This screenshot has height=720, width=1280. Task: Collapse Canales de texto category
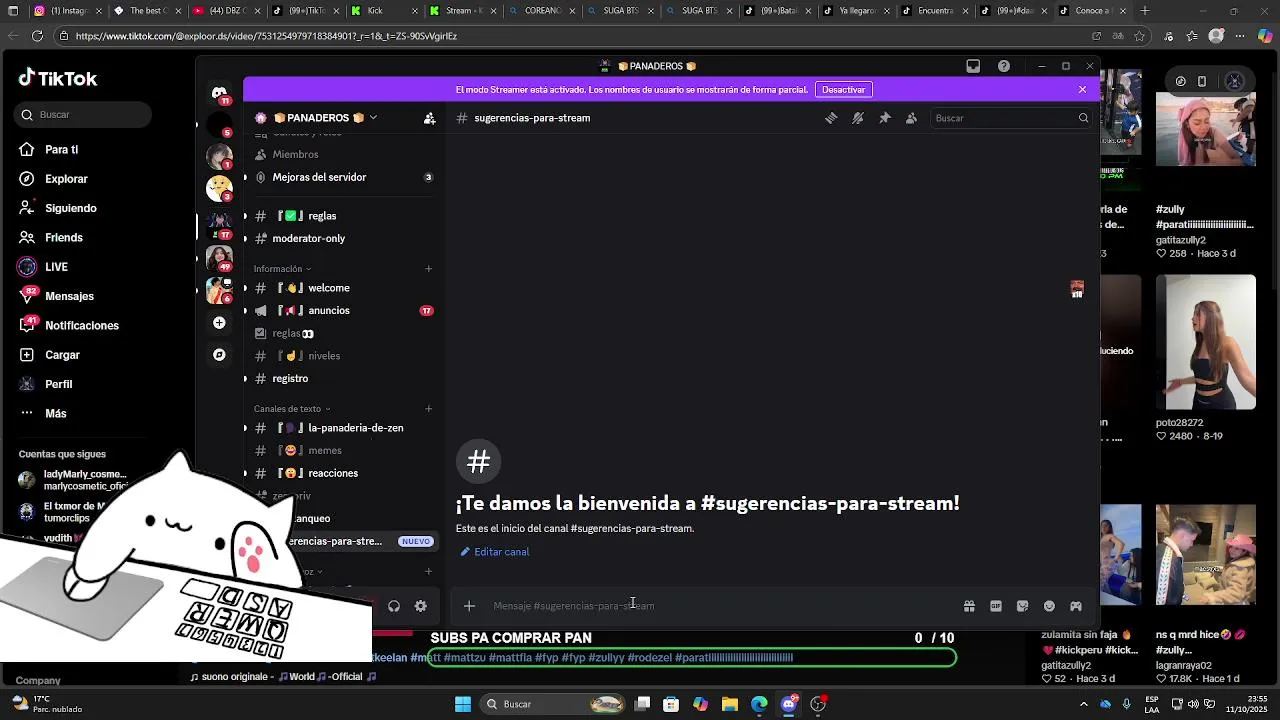[292, 409]
